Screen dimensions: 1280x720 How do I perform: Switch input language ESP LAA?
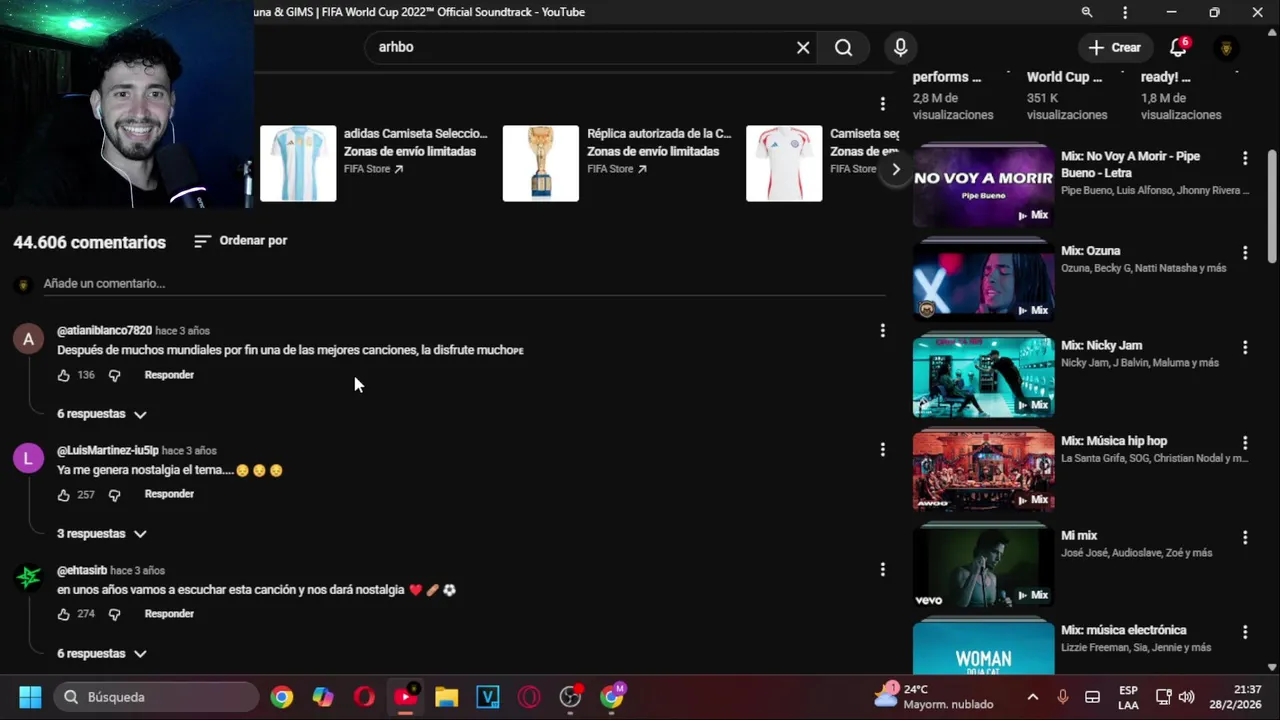click(1128, 697)
